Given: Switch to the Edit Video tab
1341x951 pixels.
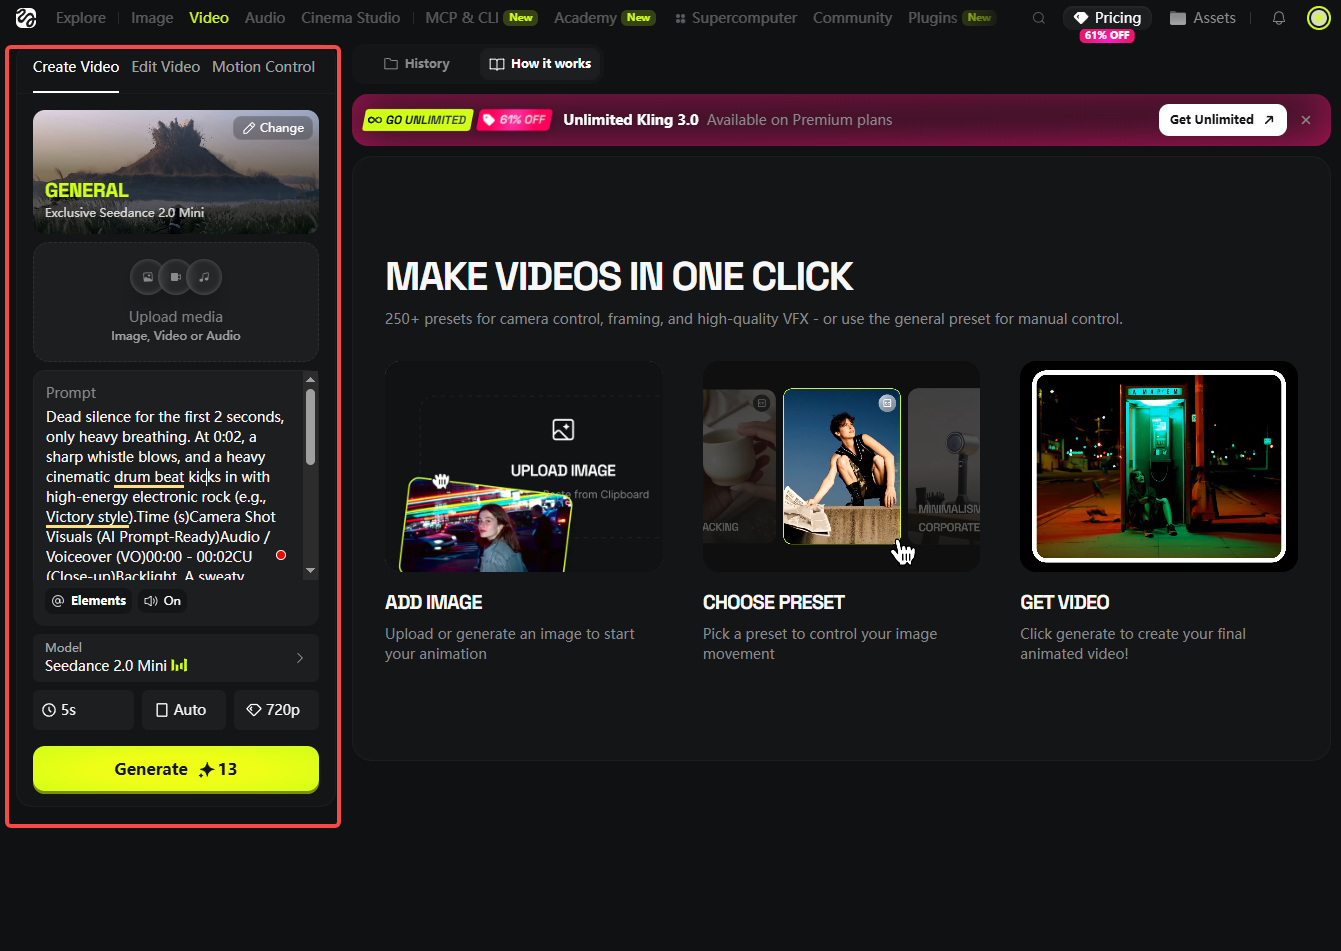Looking at the screenshot, I should 166,67.
